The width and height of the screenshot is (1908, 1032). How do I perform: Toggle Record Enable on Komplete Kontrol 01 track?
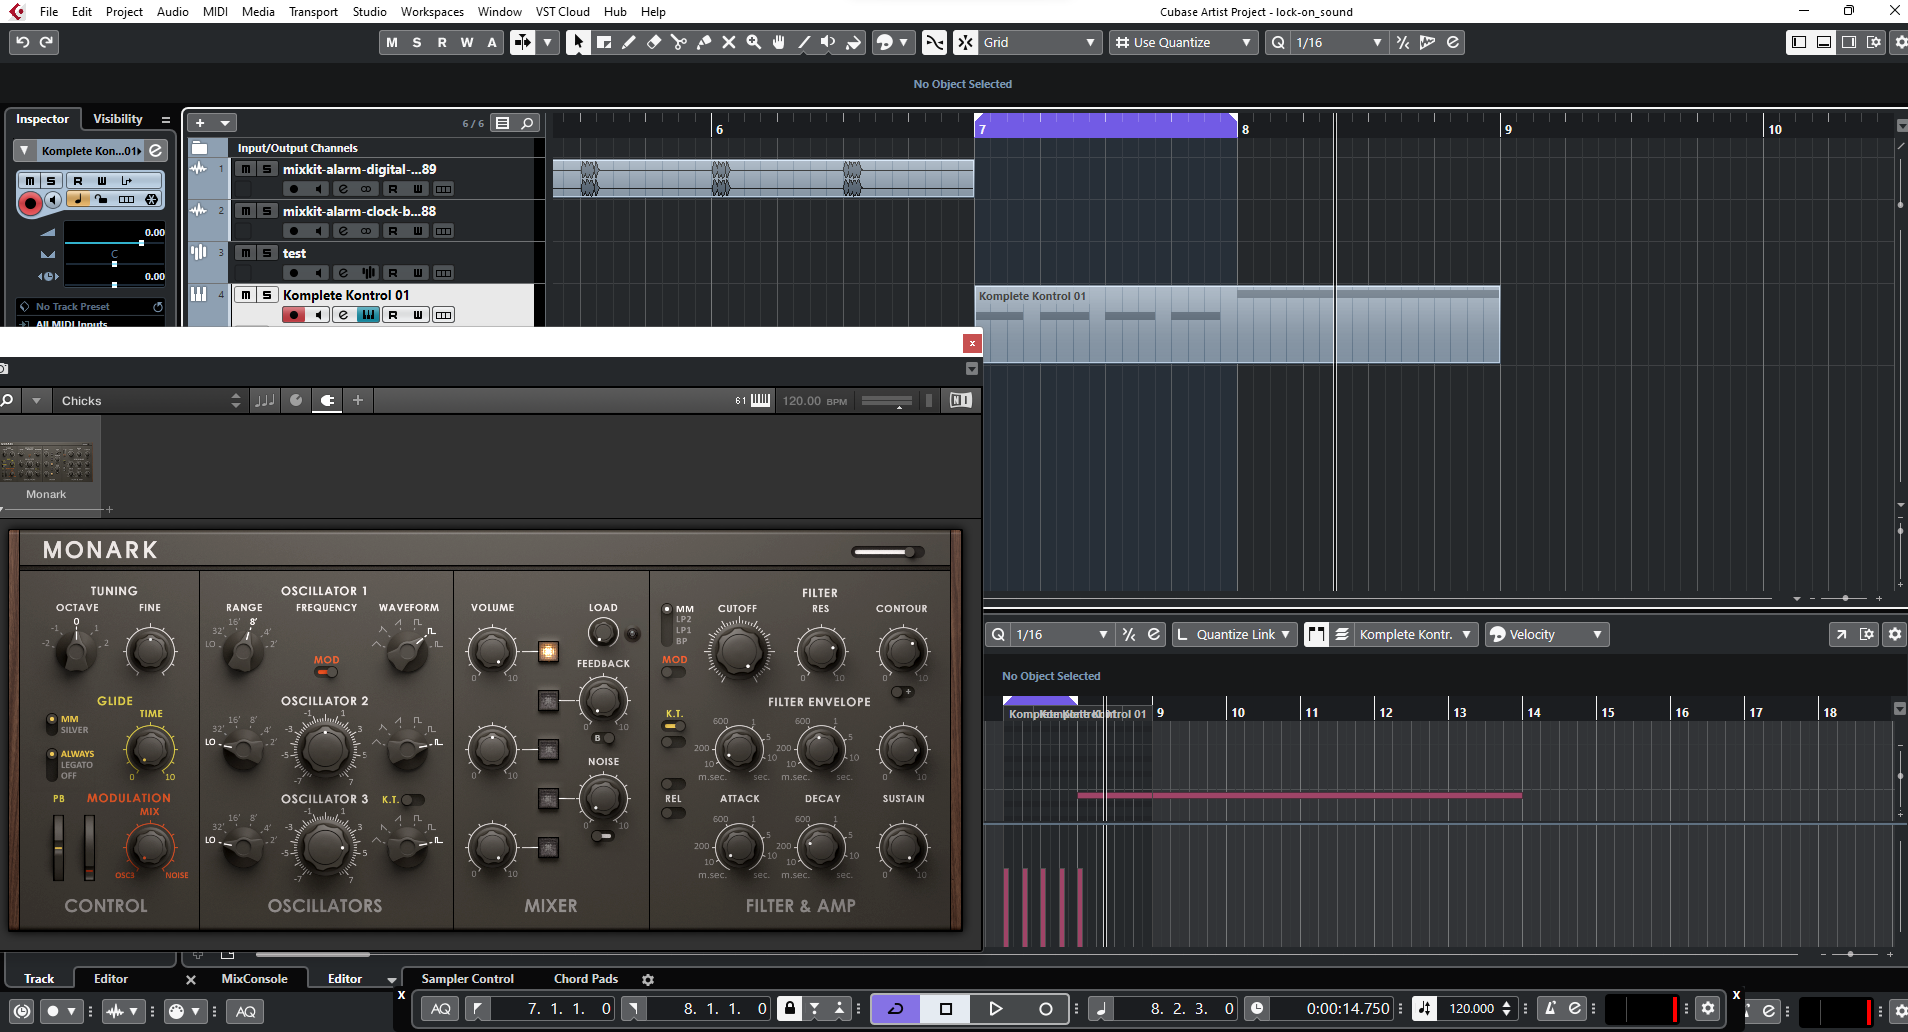click(x=293, y=315)
